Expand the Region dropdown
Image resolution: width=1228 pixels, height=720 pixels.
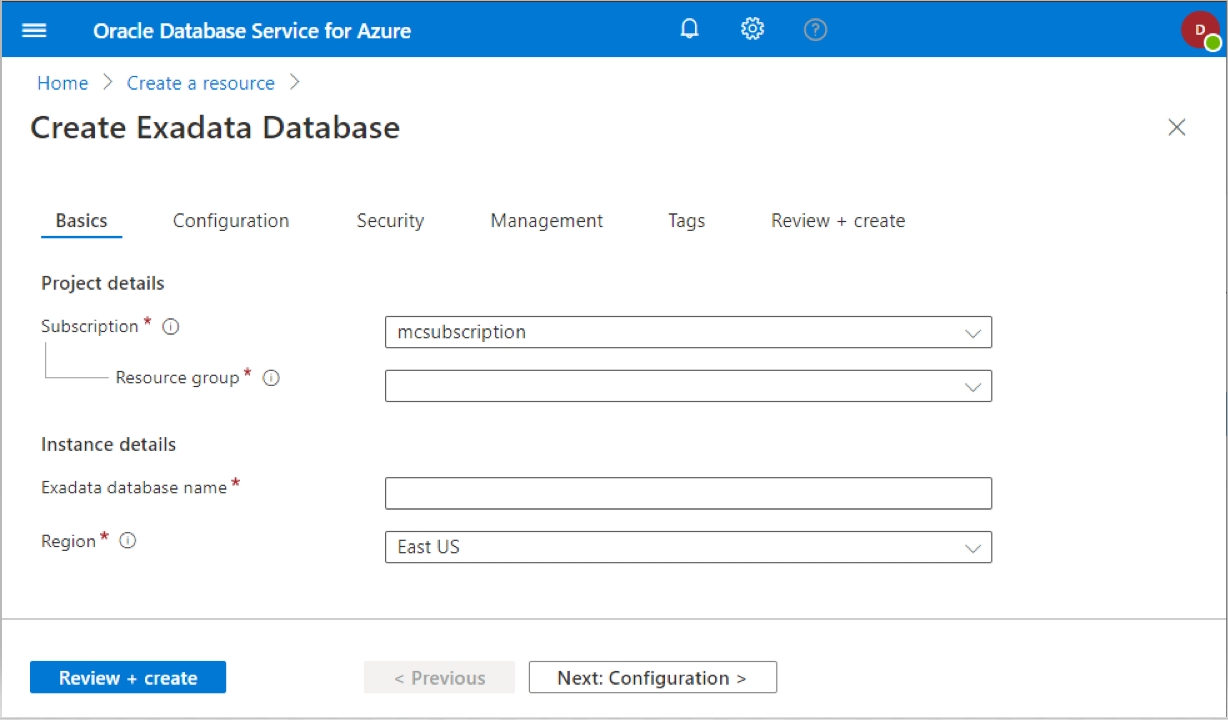(x=688, y=547)
